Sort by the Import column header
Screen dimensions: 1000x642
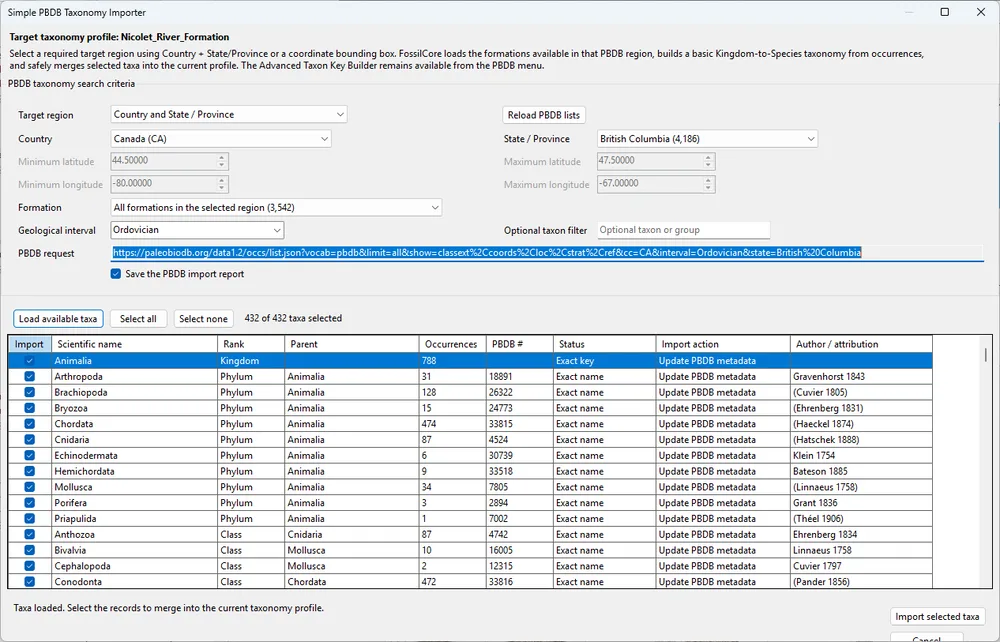click(x=29, y=344)
